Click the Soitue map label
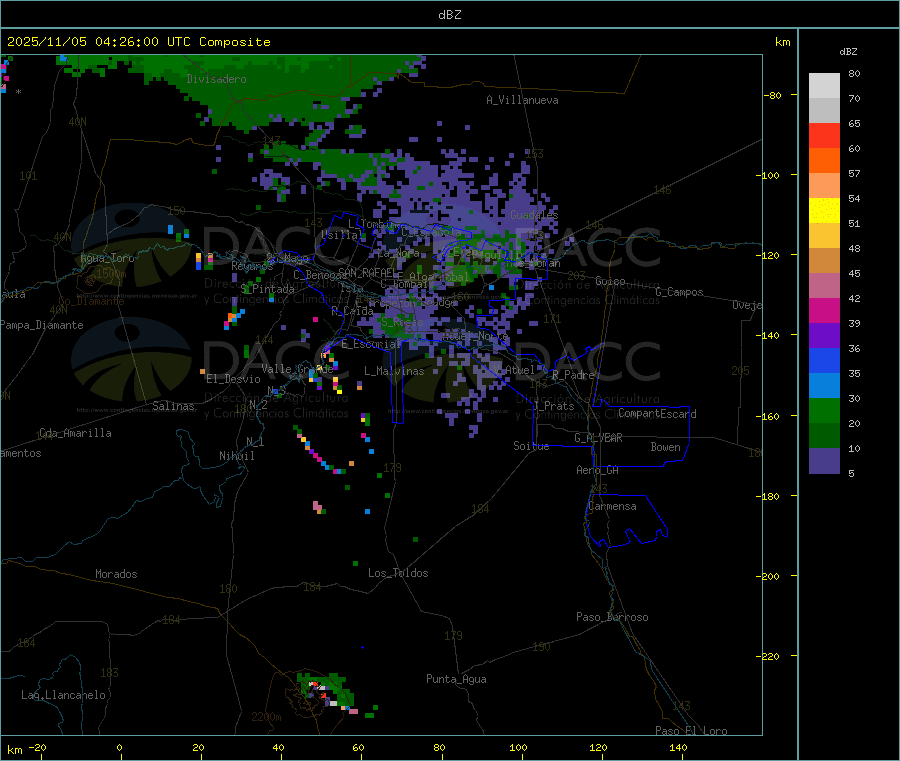The height and width of the screenshot is (761, 900). 531,446
